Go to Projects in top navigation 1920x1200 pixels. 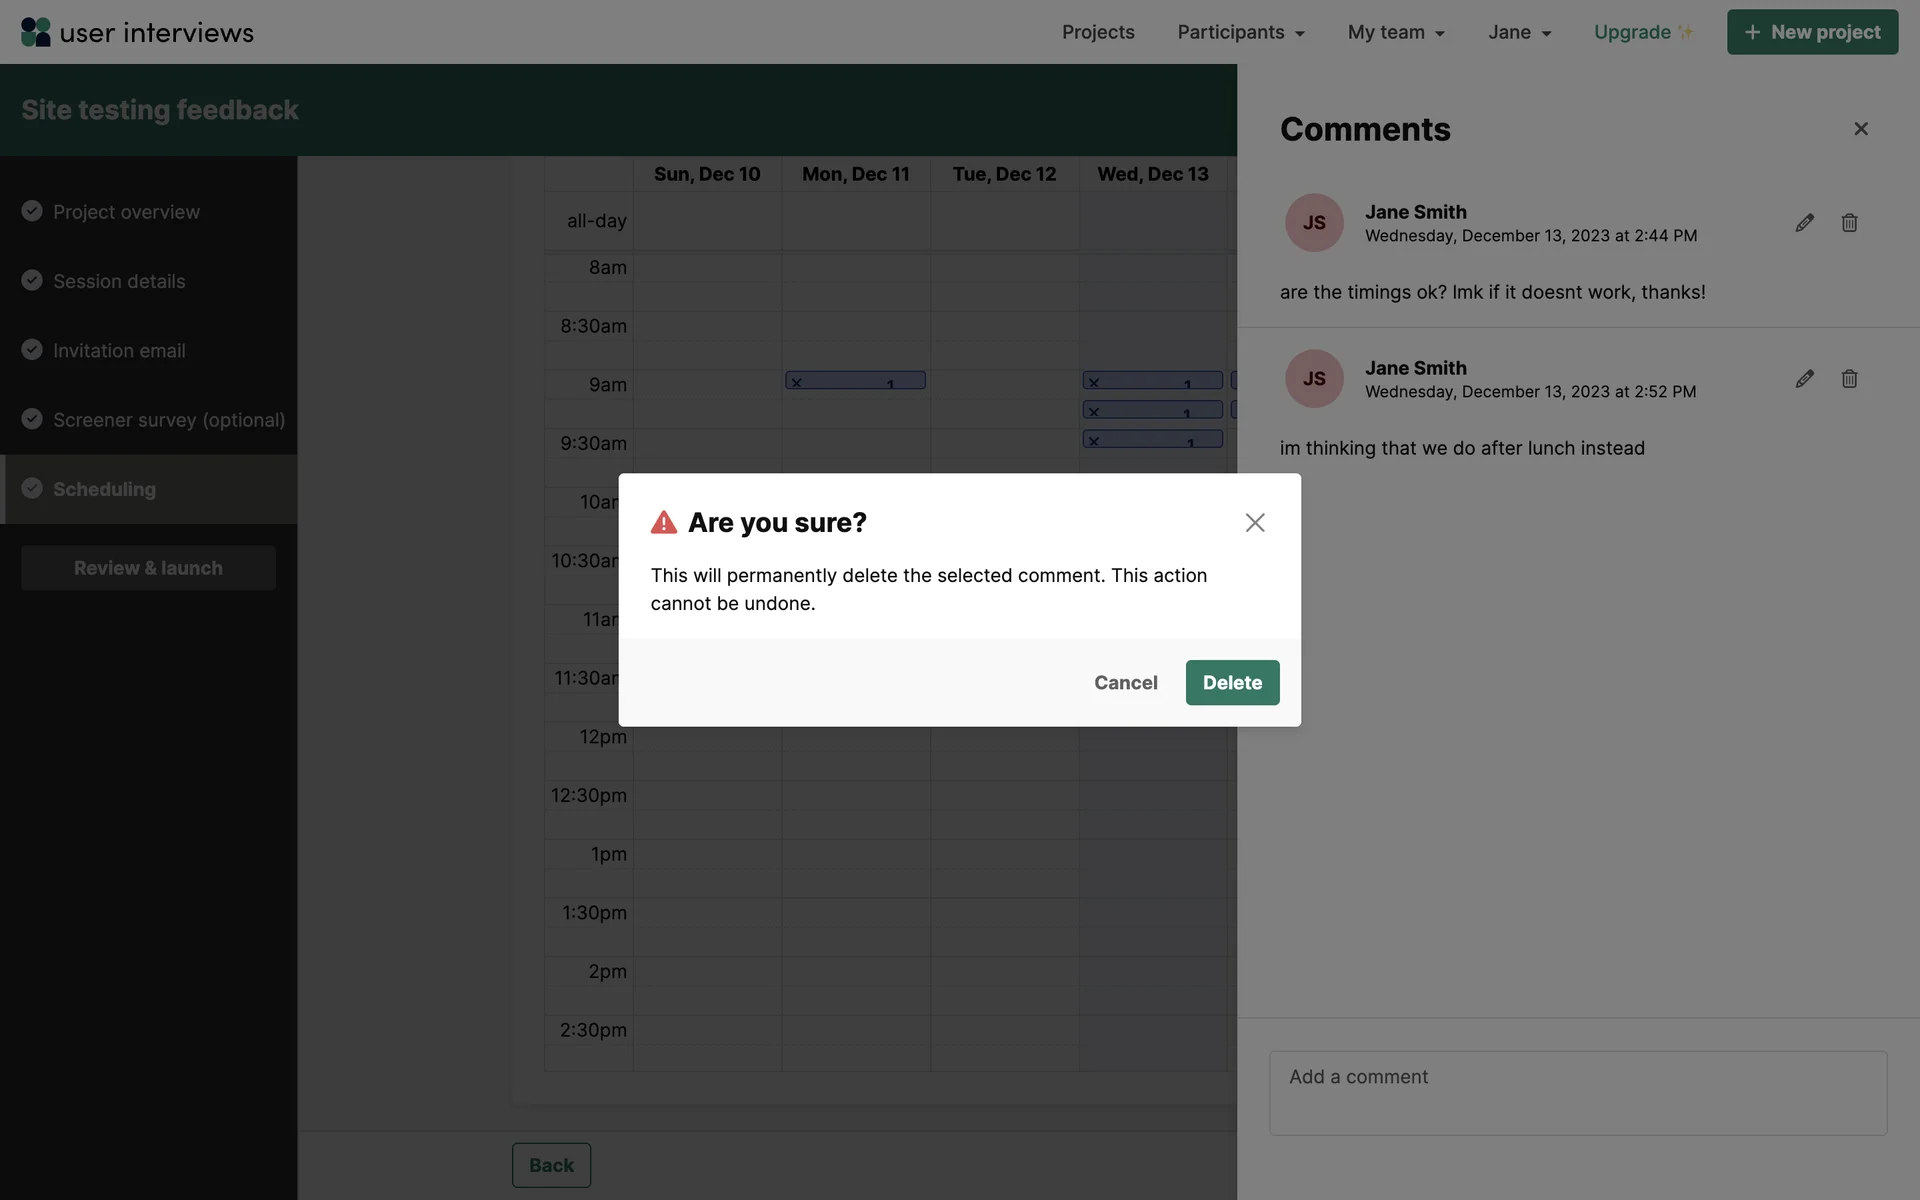1098,32
